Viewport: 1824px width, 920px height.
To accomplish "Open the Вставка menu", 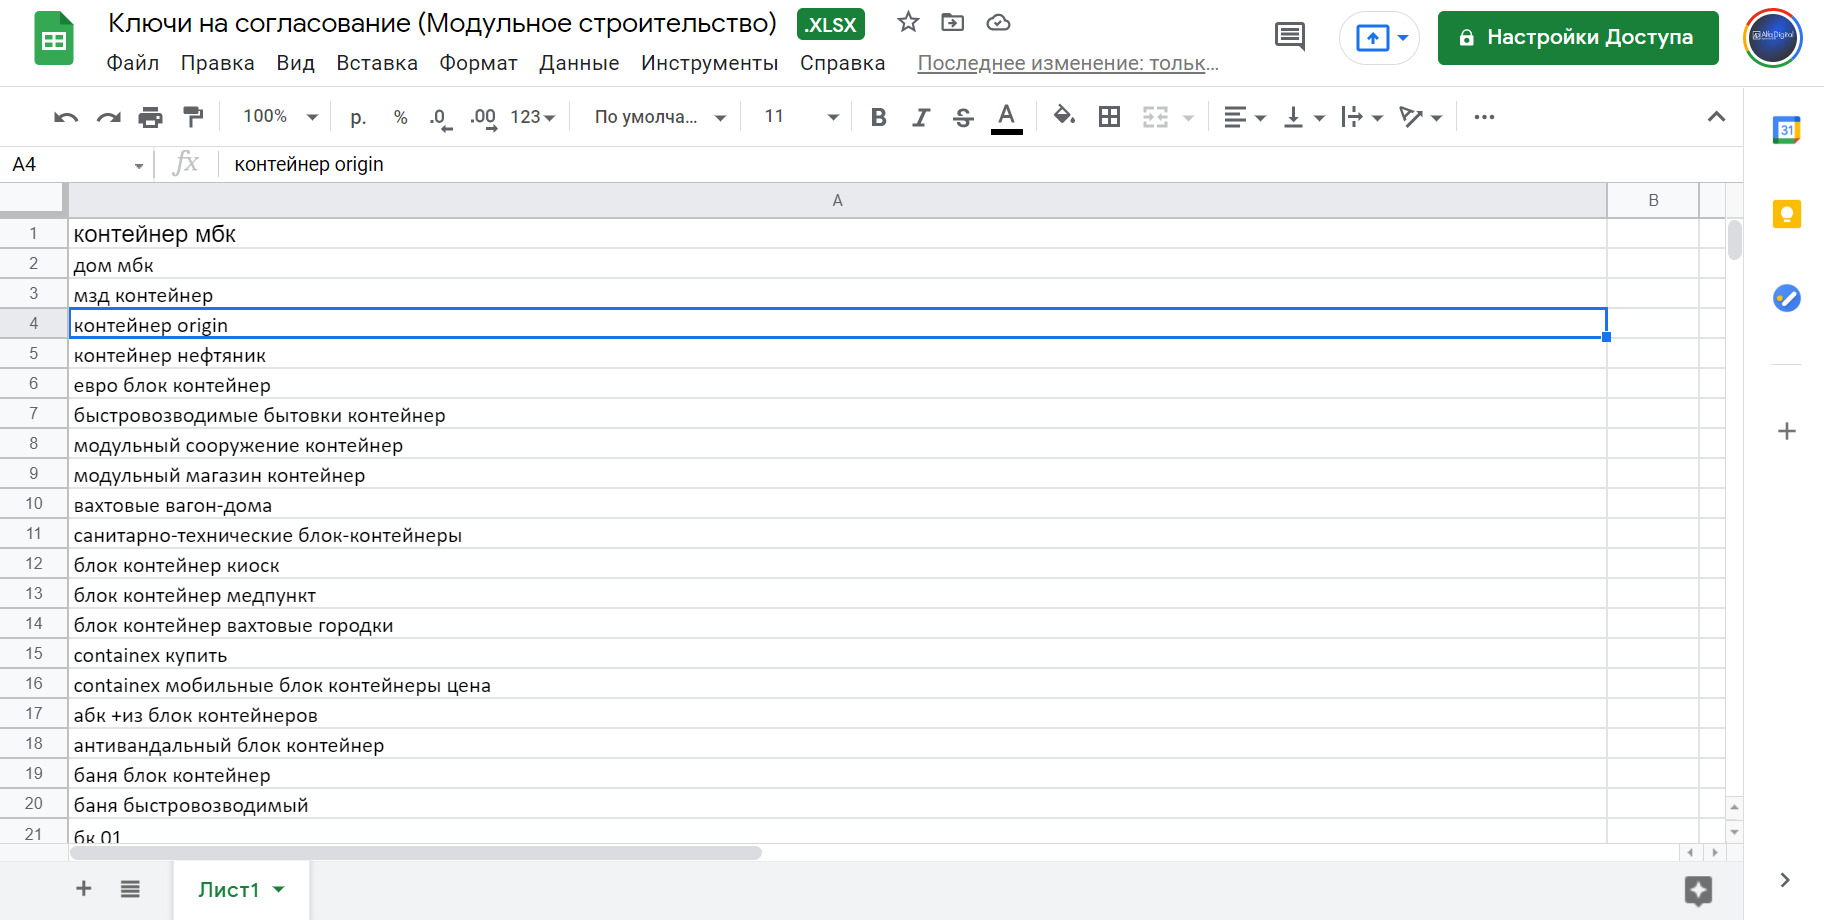I will point(377,63).
